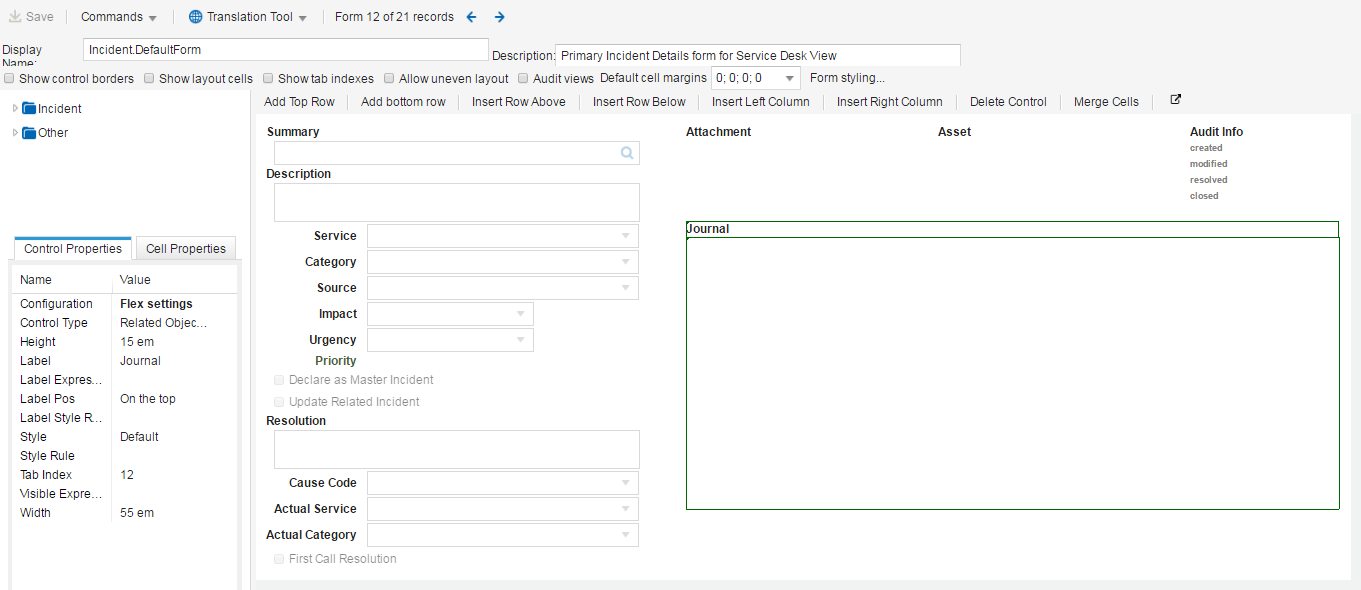Open the Commands menu
The image size is (1361, 590).
coord(118,17)
